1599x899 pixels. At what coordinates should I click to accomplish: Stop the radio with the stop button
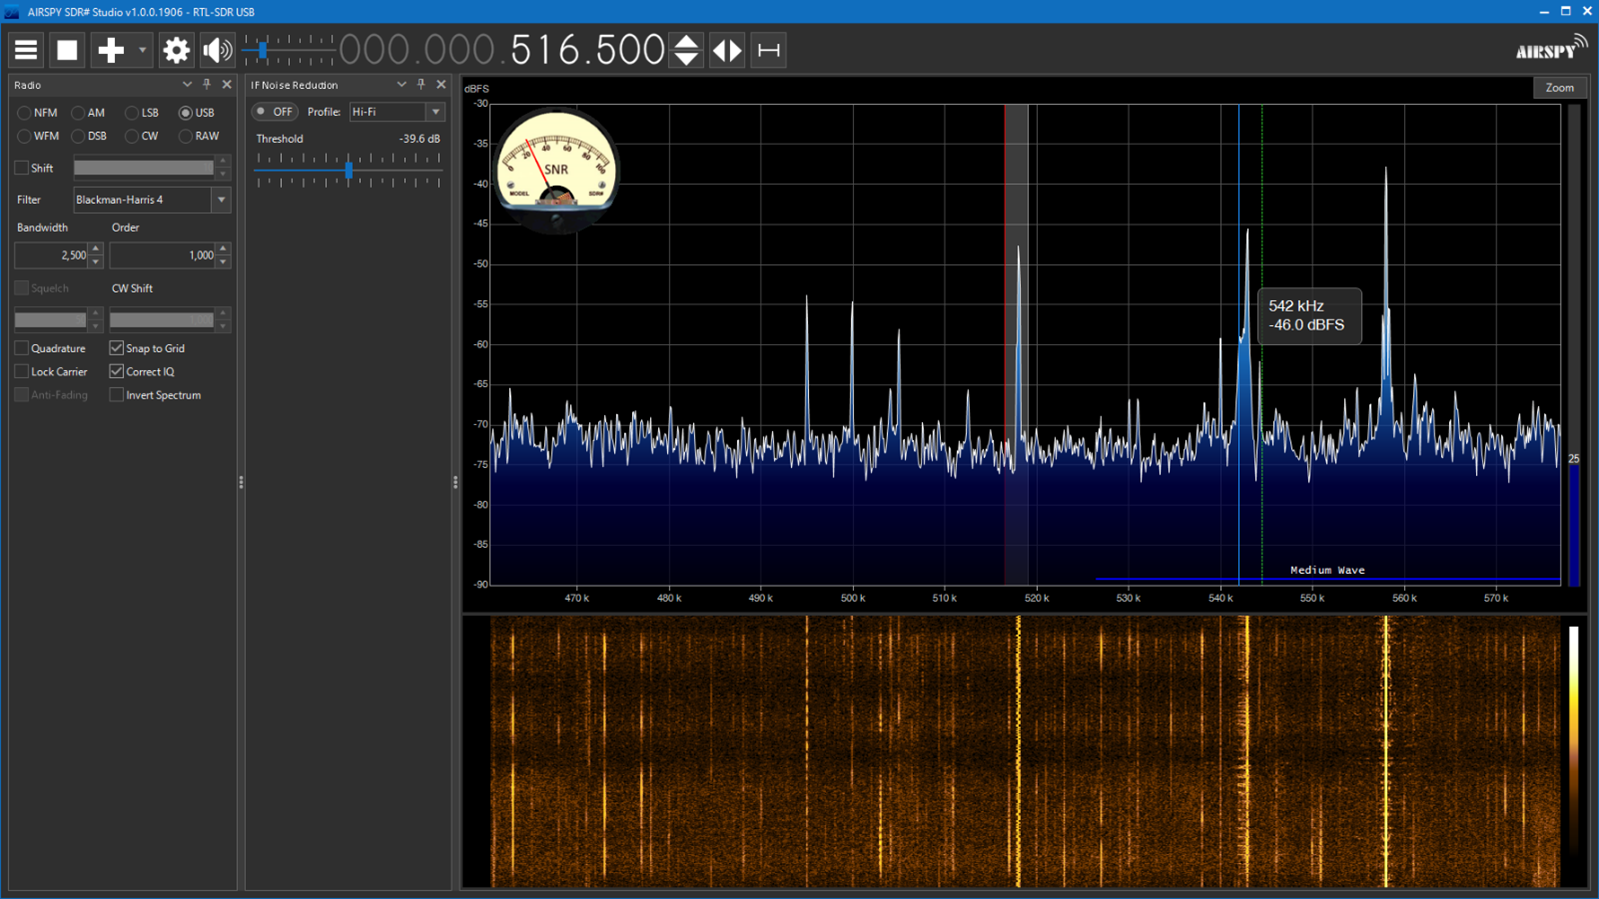67,50
